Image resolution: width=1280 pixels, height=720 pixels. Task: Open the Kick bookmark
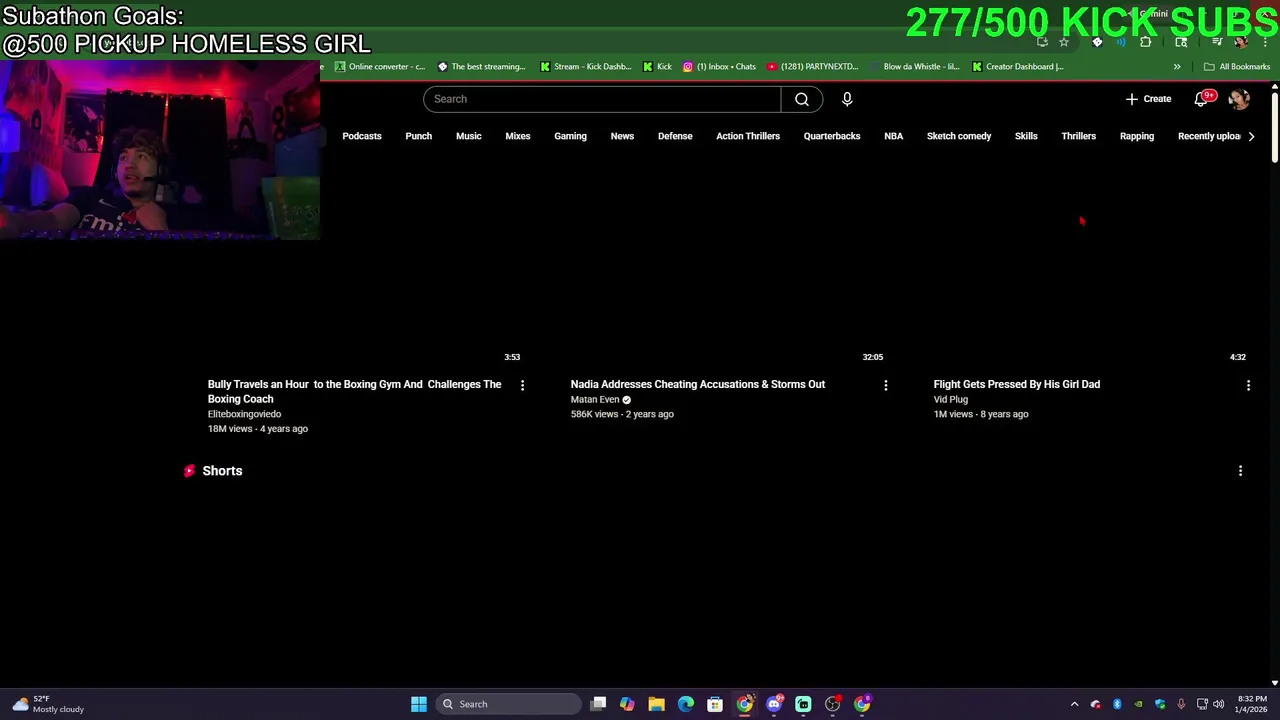657,67
